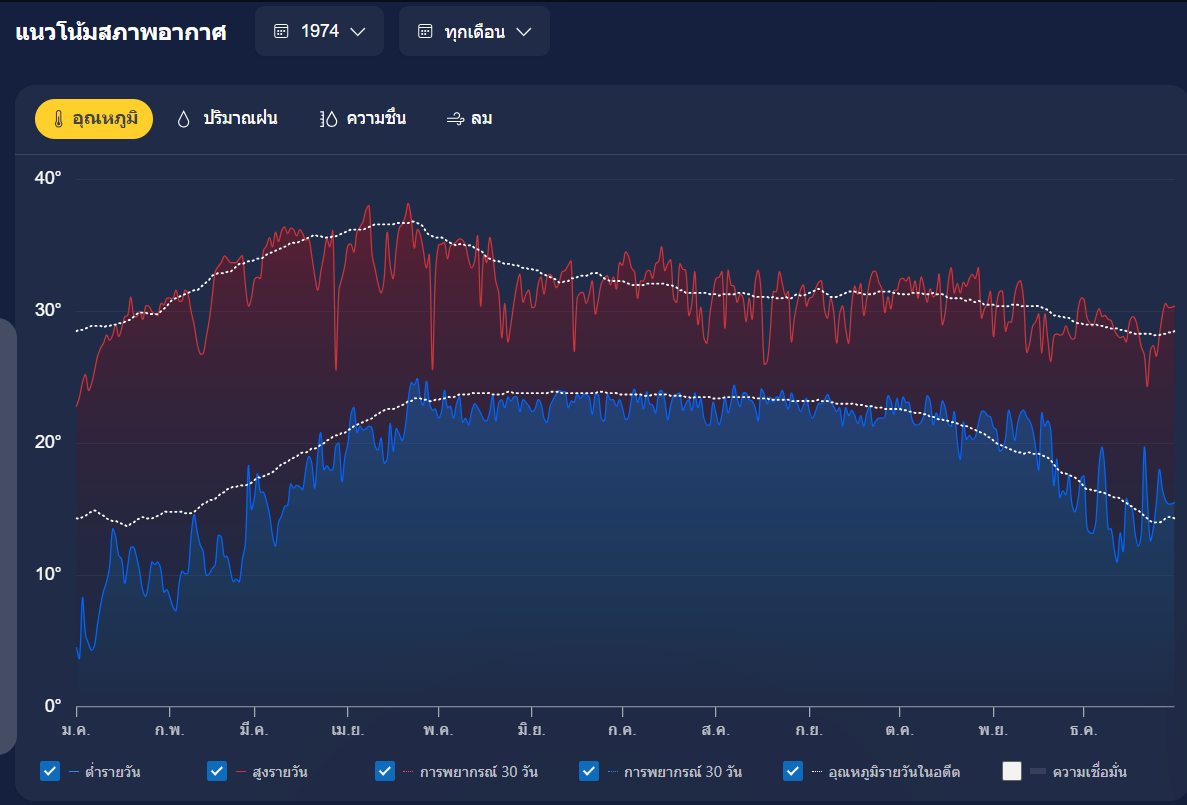The height and width of the screenshot is (805, 1187).
Task: Switch to the ความชื้น tab label
Action: (376, 119)
